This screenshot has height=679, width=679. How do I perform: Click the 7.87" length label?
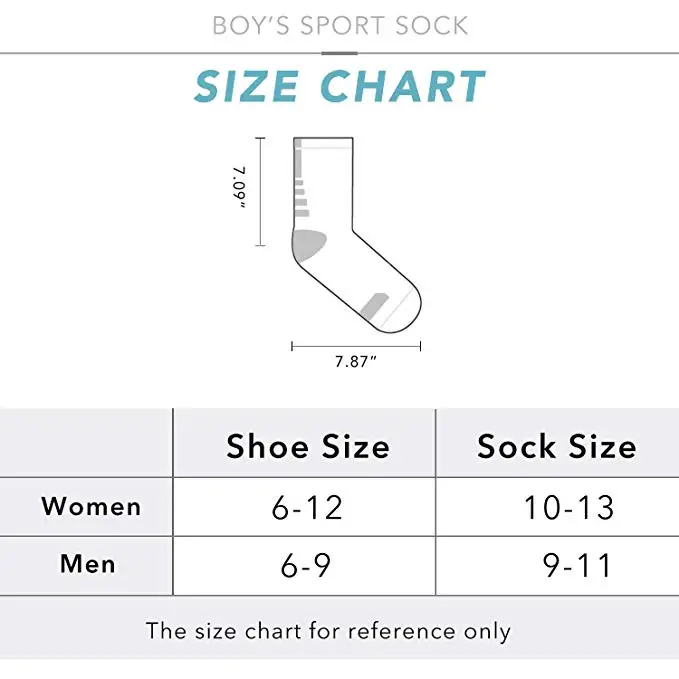[356, 362]
